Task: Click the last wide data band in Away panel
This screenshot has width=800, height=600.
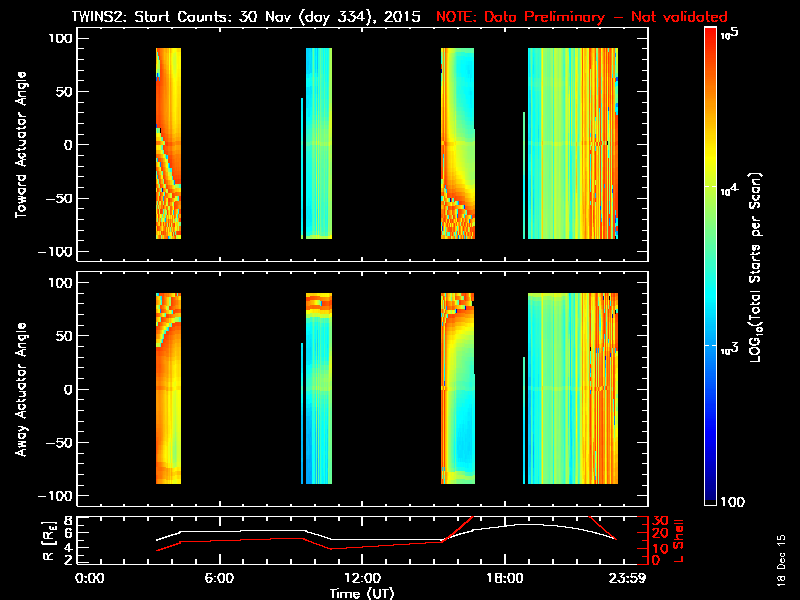Action: point(573,388)
